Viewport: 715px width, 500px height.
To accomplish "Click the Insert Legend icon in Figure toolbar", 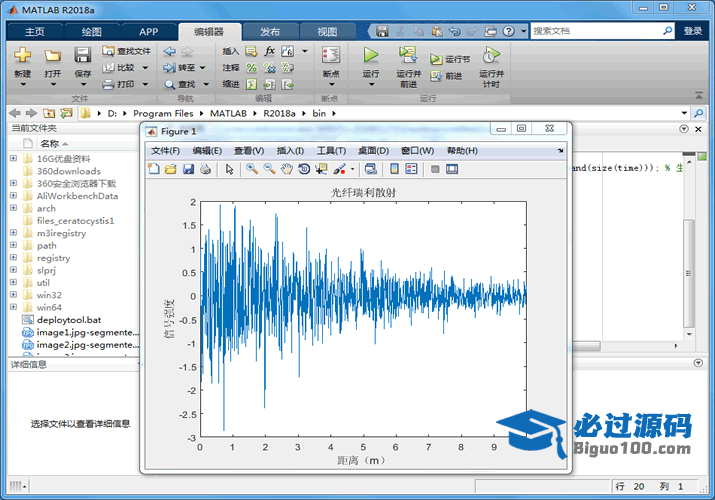I will tap(411, 169).
